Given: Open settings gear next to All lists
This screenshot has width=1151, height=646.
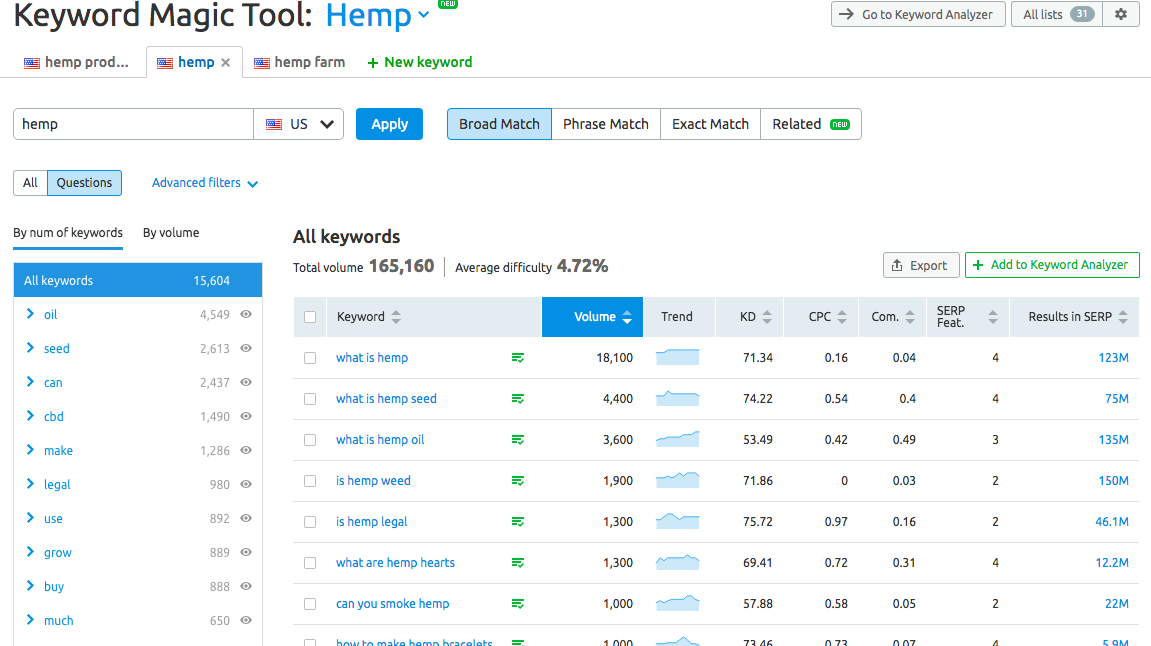Looking at the screenshot, I should [1121, 14].
